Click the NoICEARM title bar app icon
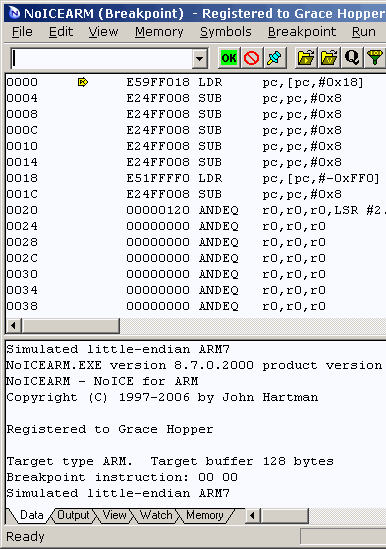Viewport: 386px width, 549px height. tap(14, 13)
